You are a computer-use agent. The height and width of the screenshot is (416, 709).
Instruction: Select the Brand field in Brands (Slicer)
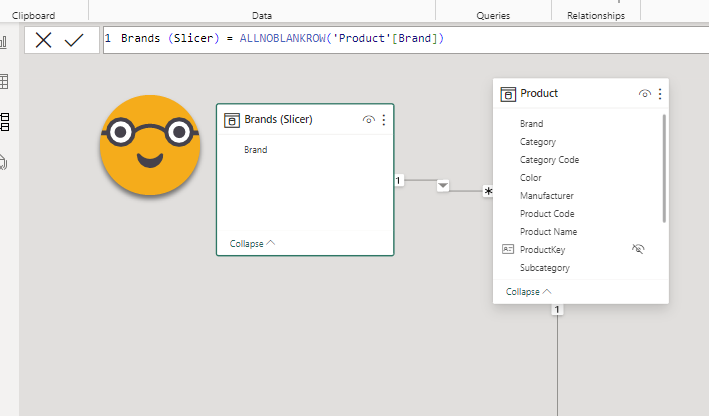[255, 150]
